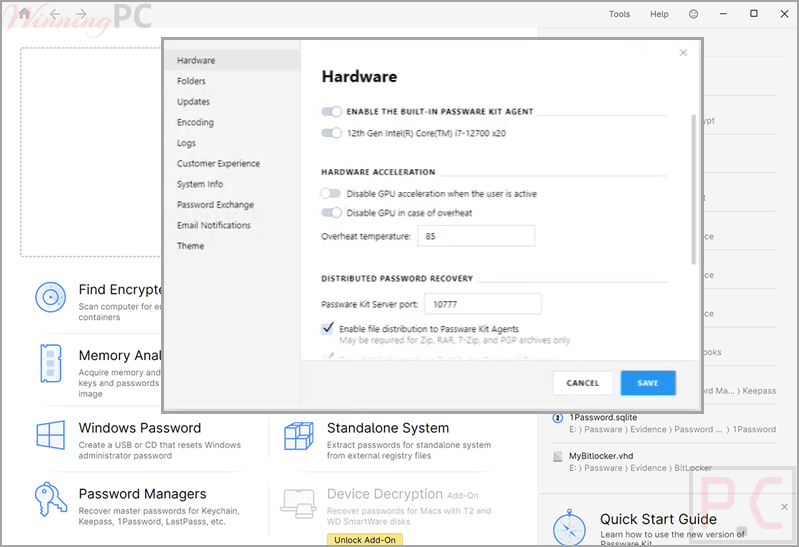The image size is (799, 547).
Task: Open Password Exchange settings
Action: pos(215,204)
